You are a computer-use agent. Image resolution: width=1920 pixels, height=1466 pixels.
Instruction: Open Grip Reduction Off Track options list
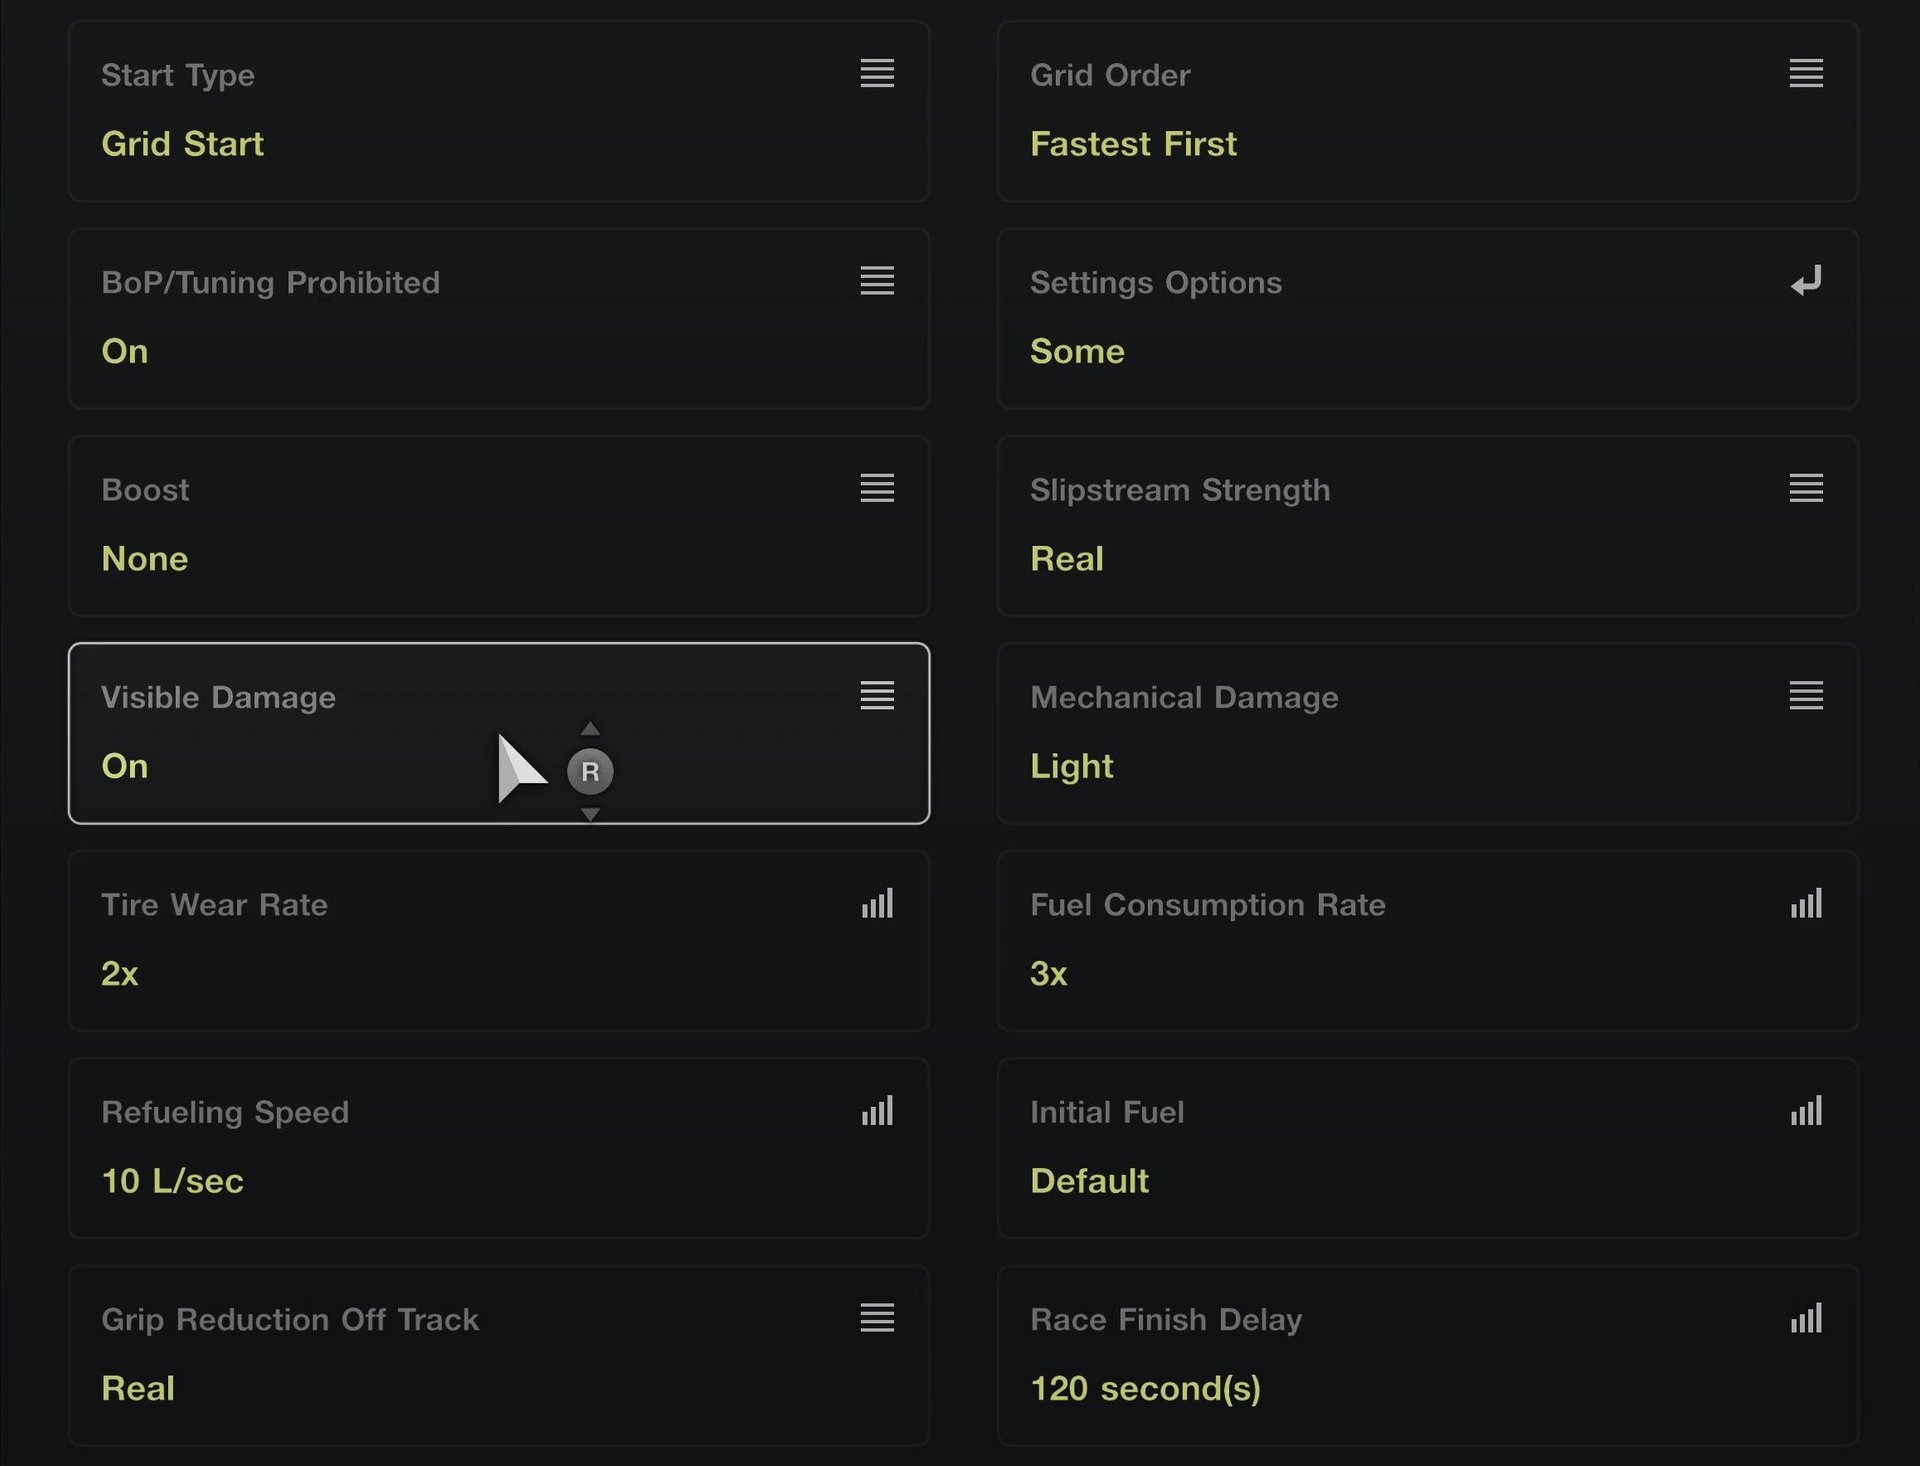(x=877, y=1318)
